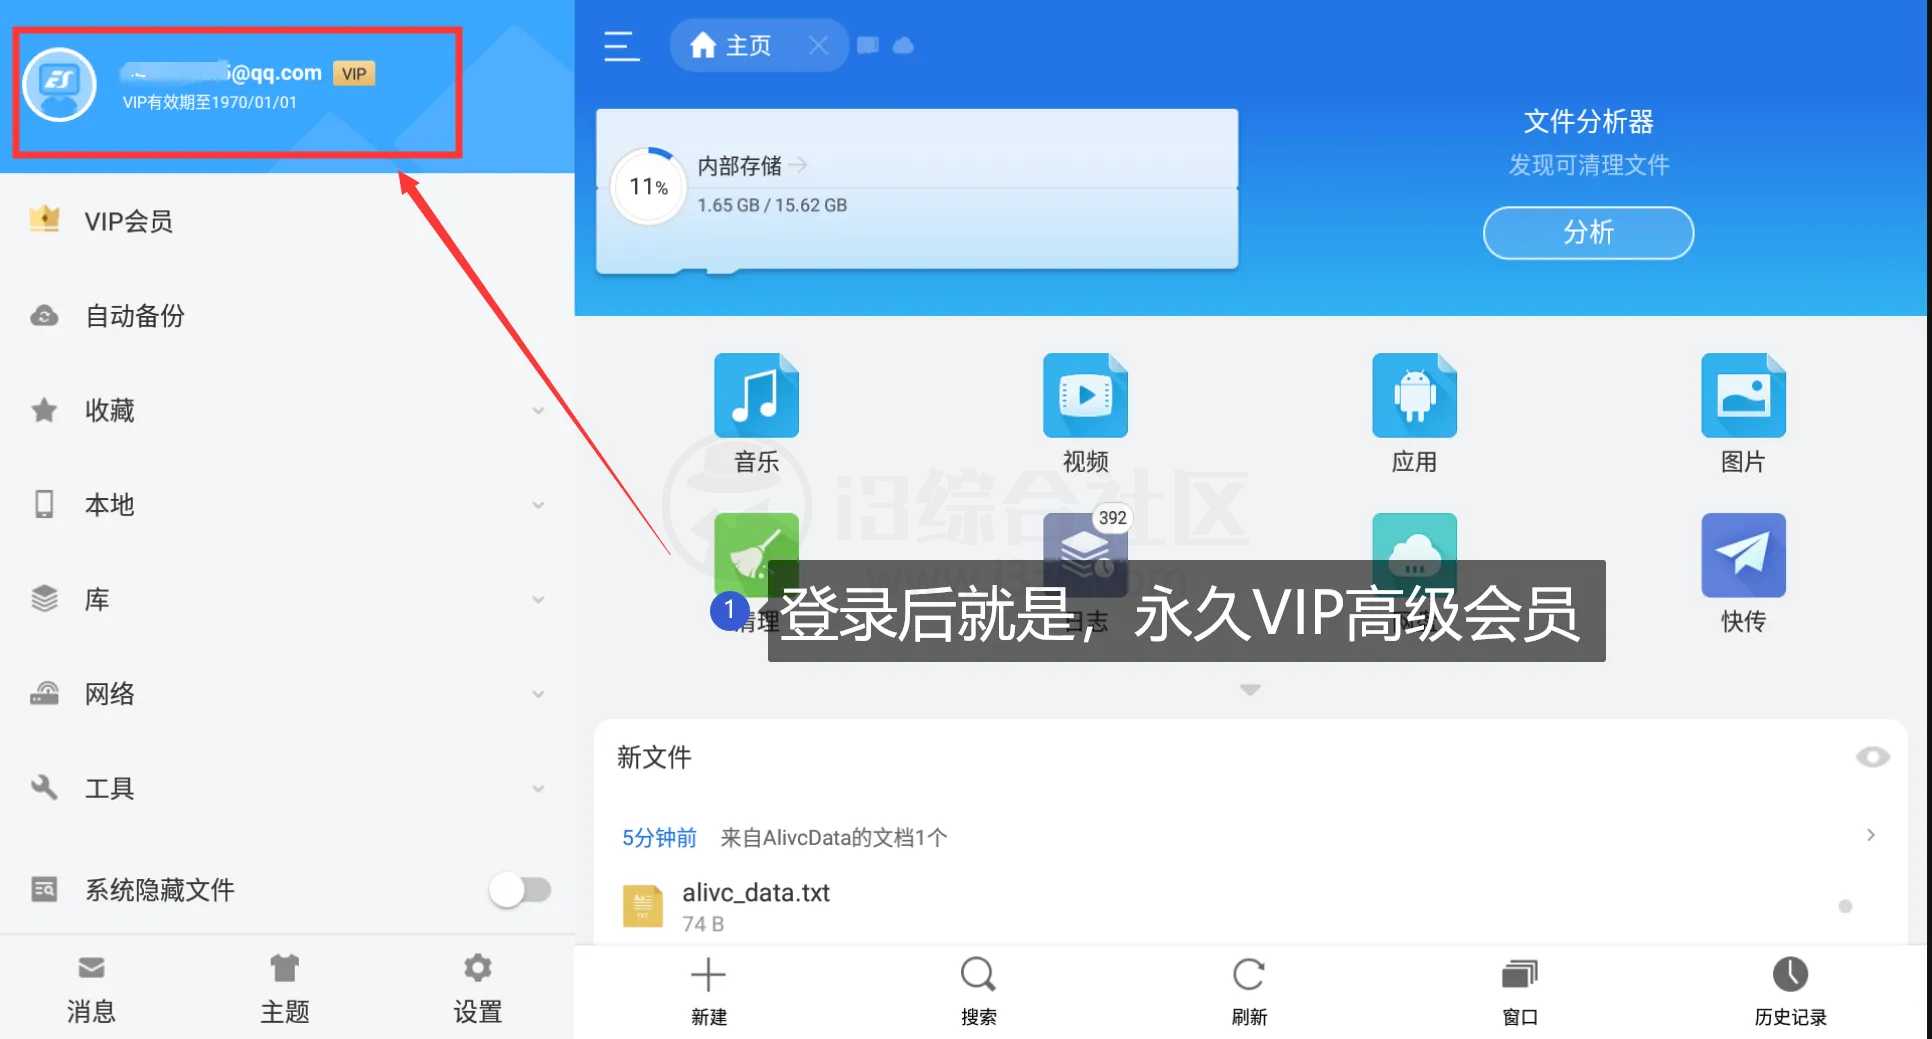Toggle 系统隐藏文件 hidden files switch
The image size is (1932, 1039).
point(520,889)
